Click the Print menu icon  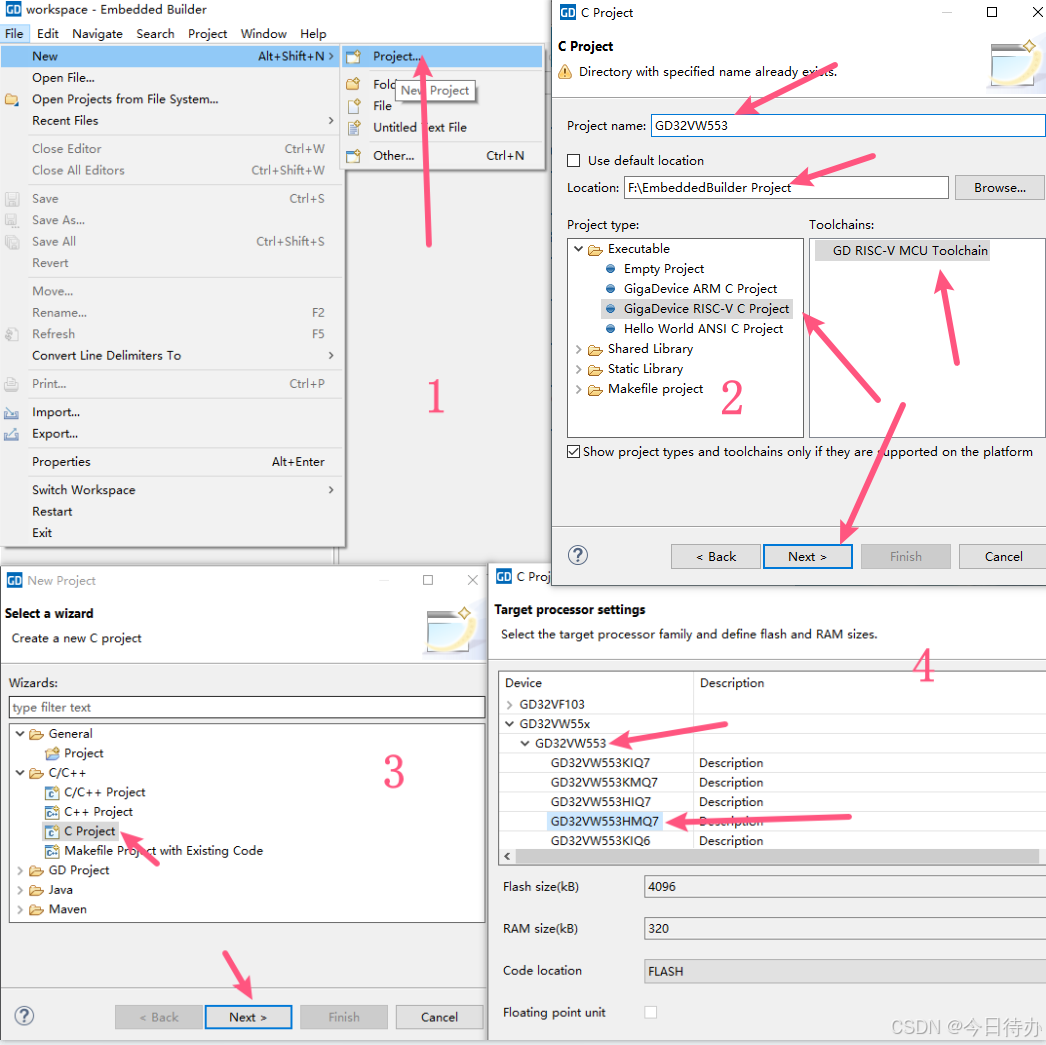[12, 384]
